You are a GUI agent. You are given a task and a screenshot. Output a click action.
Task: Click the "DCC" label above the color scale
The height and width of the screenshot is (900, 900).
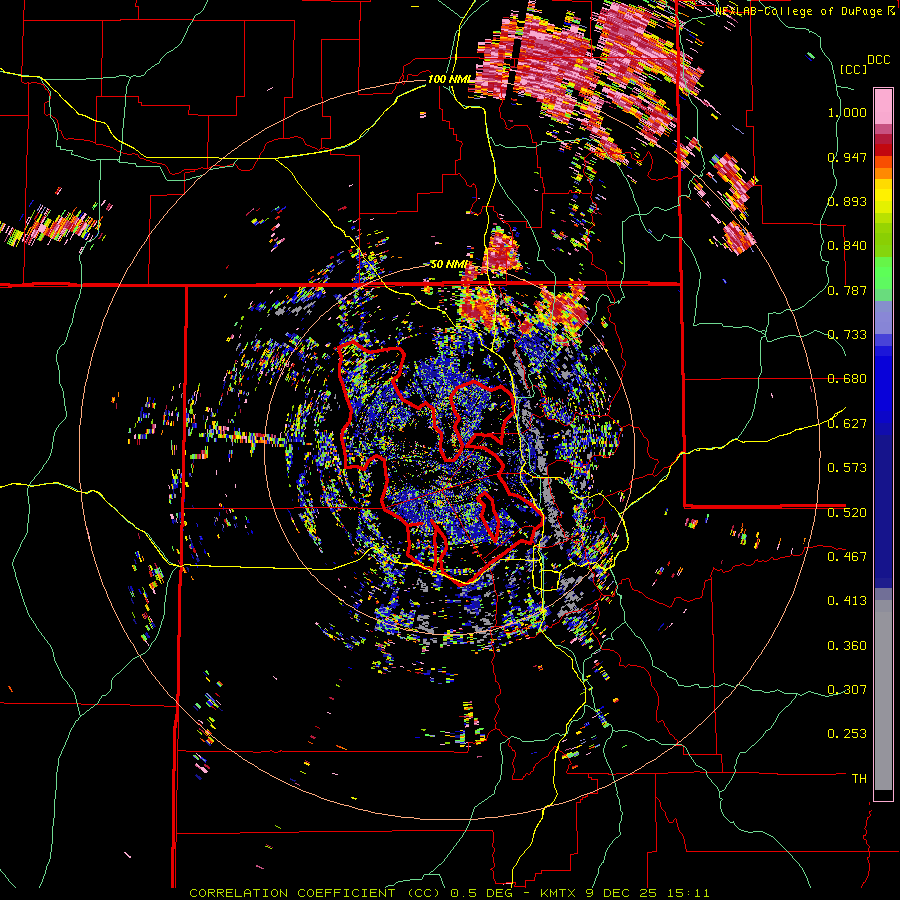click(x=878, y=60)
